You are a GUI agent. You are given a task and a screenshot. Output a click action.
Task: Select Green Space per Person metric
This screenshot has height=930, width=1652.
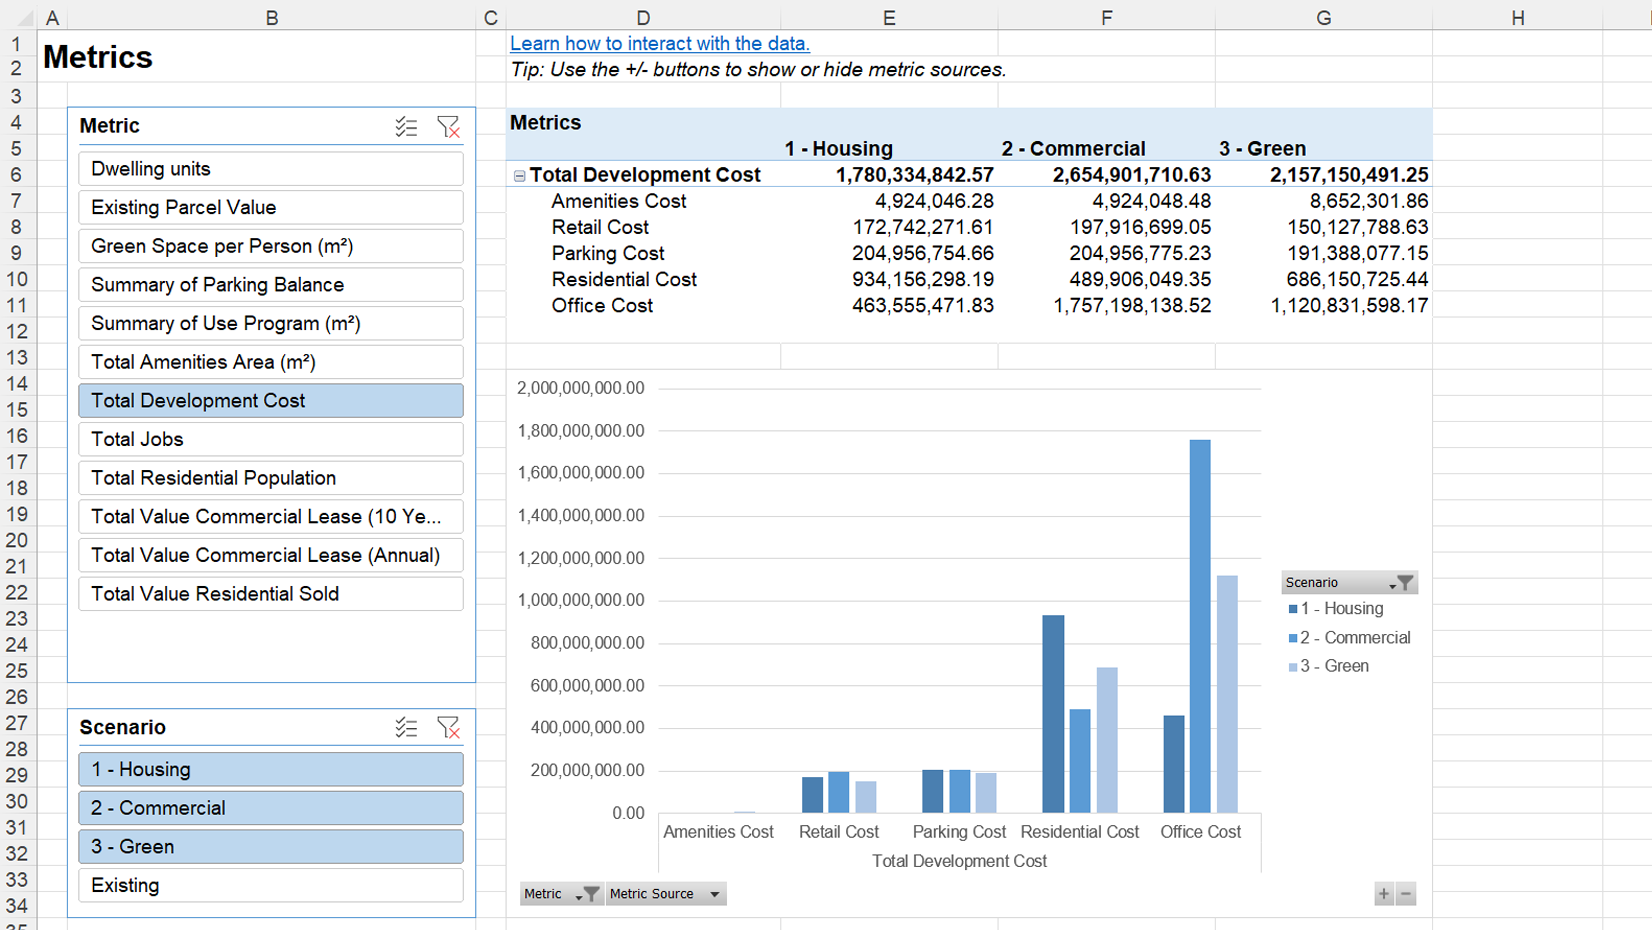click(271, 246)
